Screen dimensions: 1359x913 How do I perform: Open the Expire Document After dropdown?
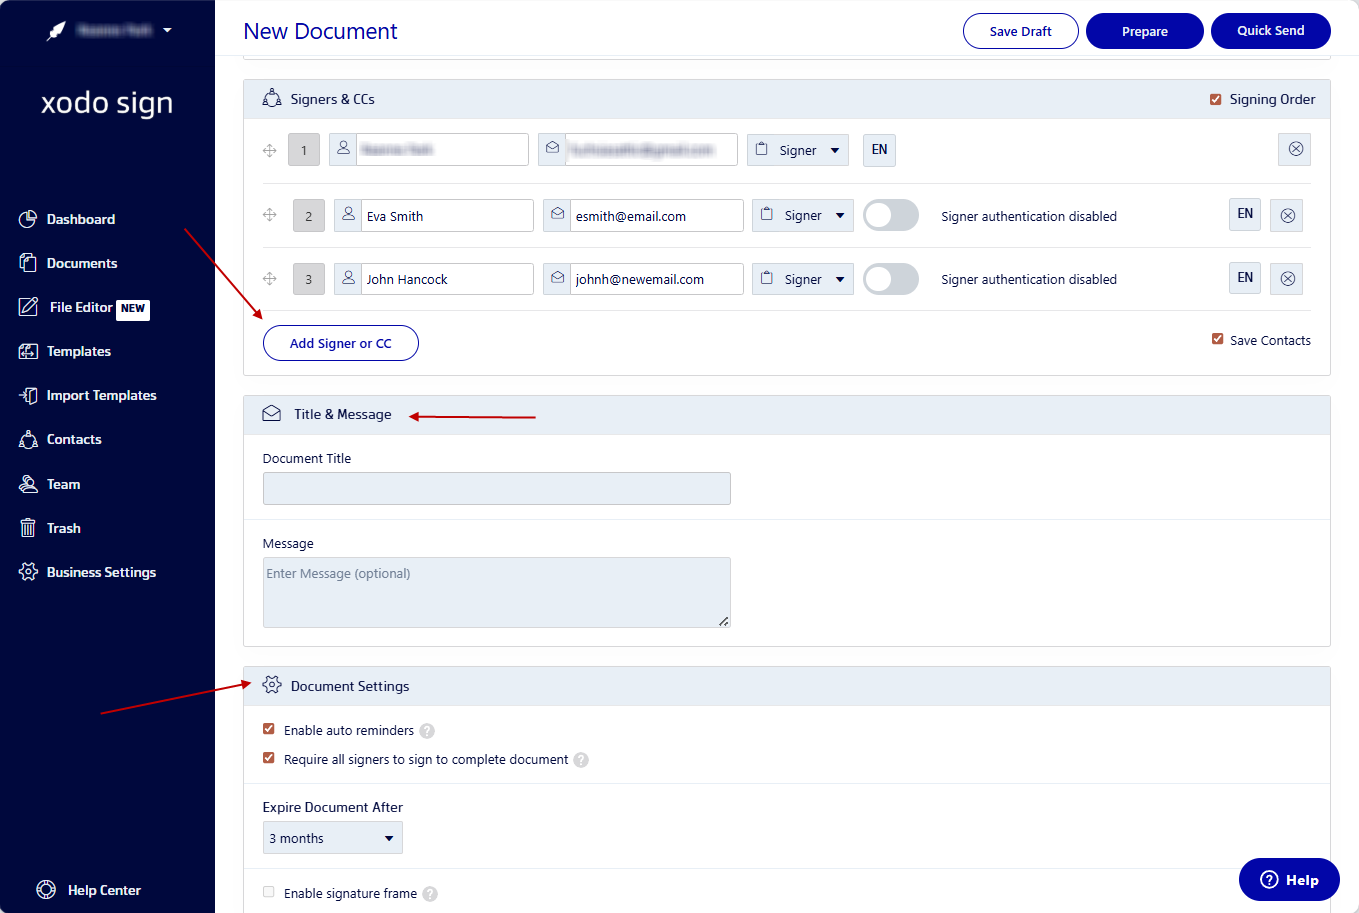tap(332, 837)
